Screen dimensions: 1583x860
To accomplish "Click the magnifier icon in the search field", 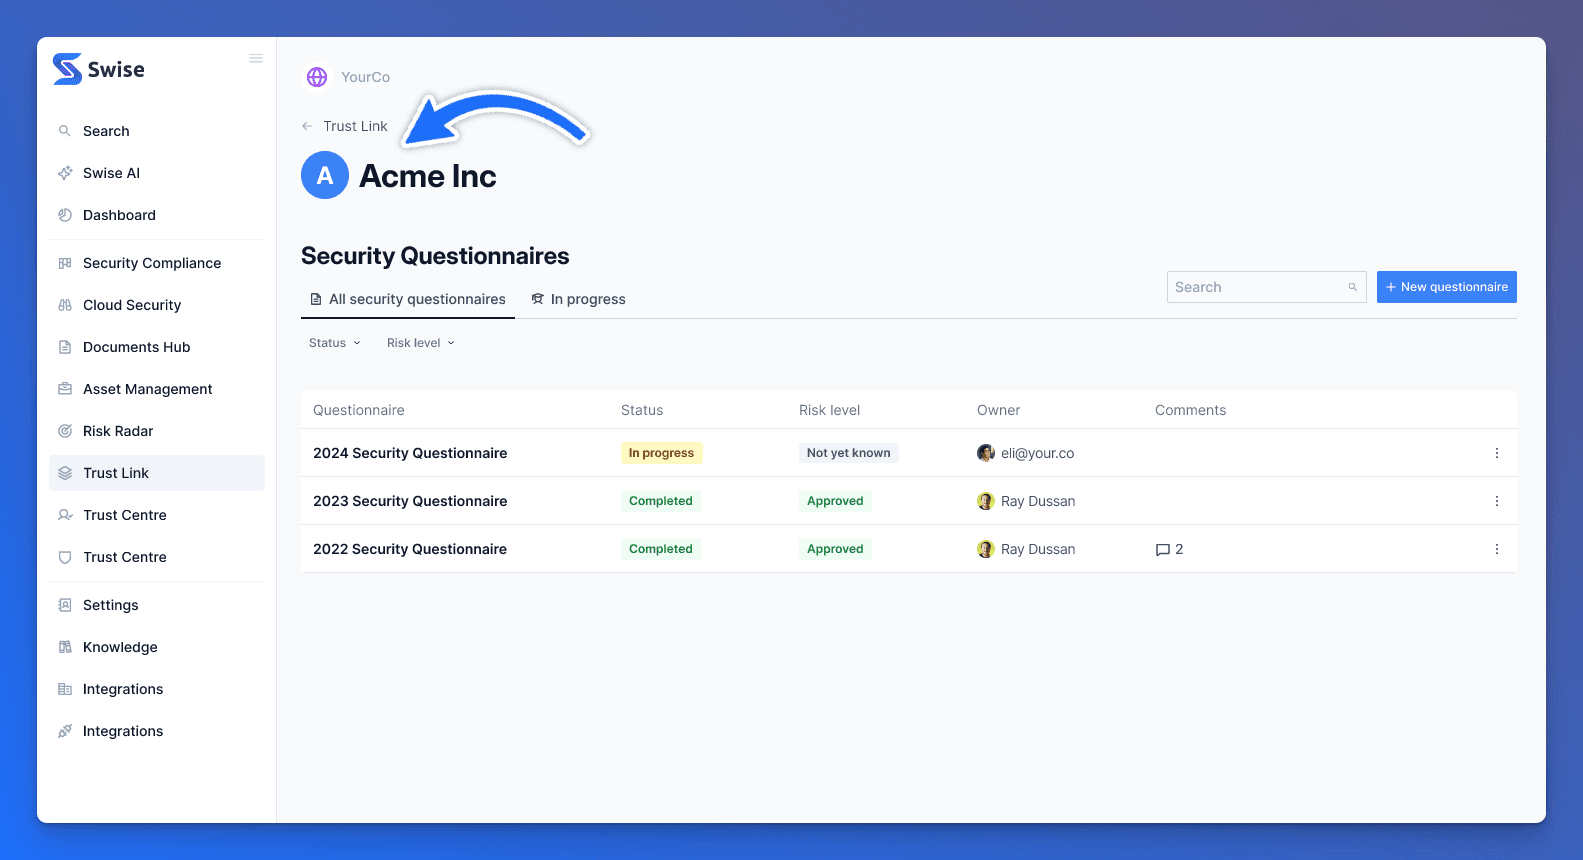I will click(1352, 287).
